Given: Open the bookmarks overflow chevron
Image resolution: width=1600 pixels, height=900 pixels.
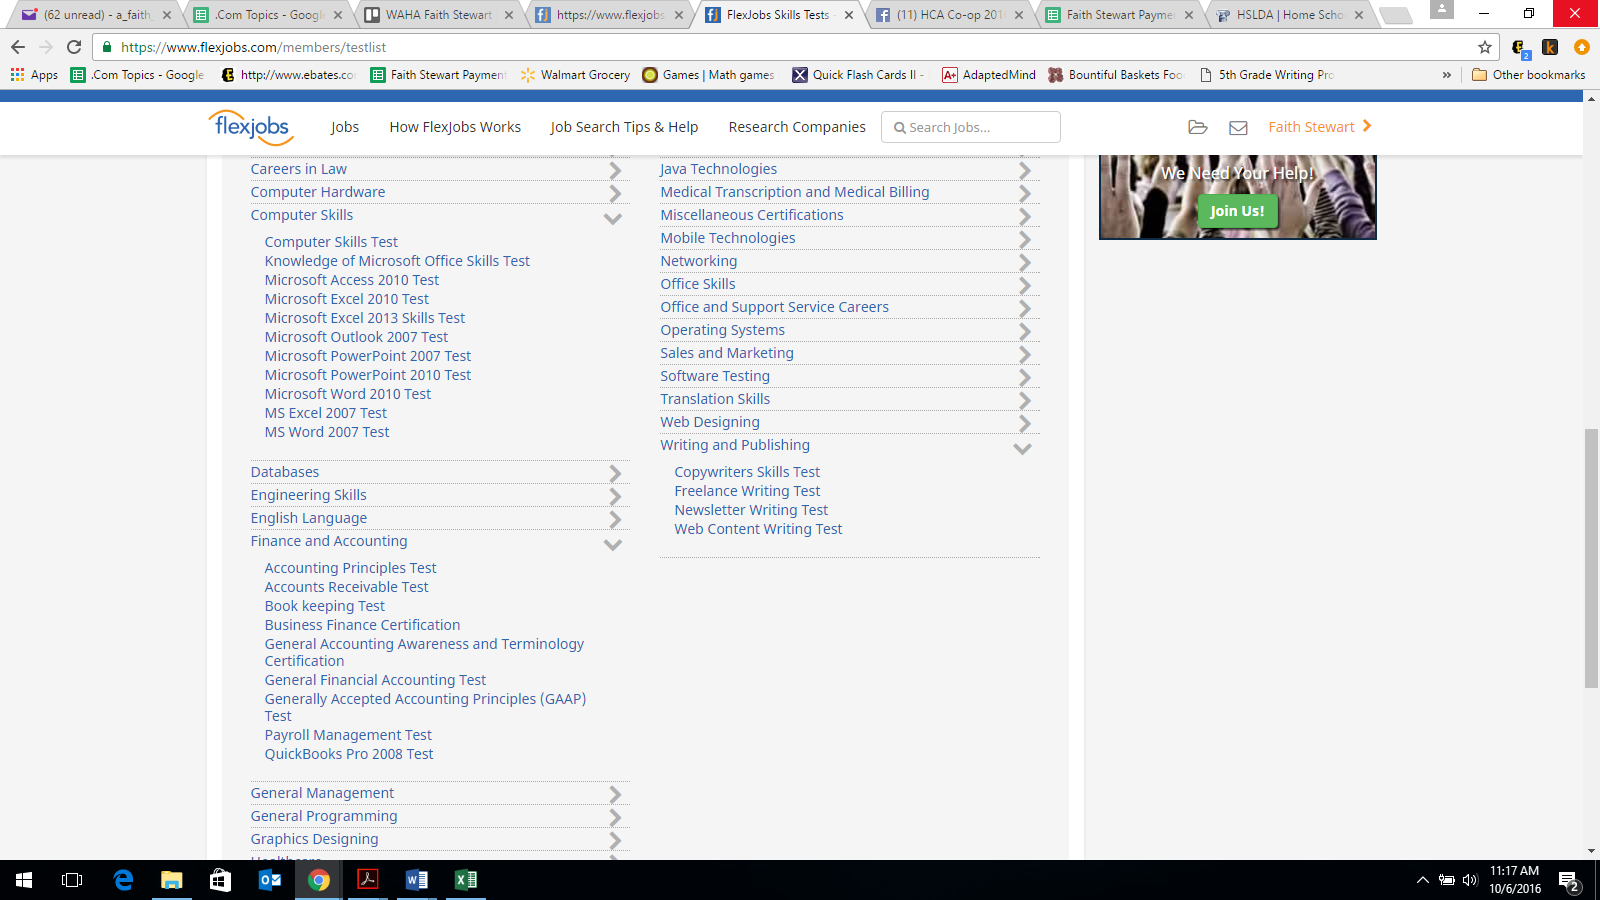Looking at the screenshot, I should tap(1446, 75).
